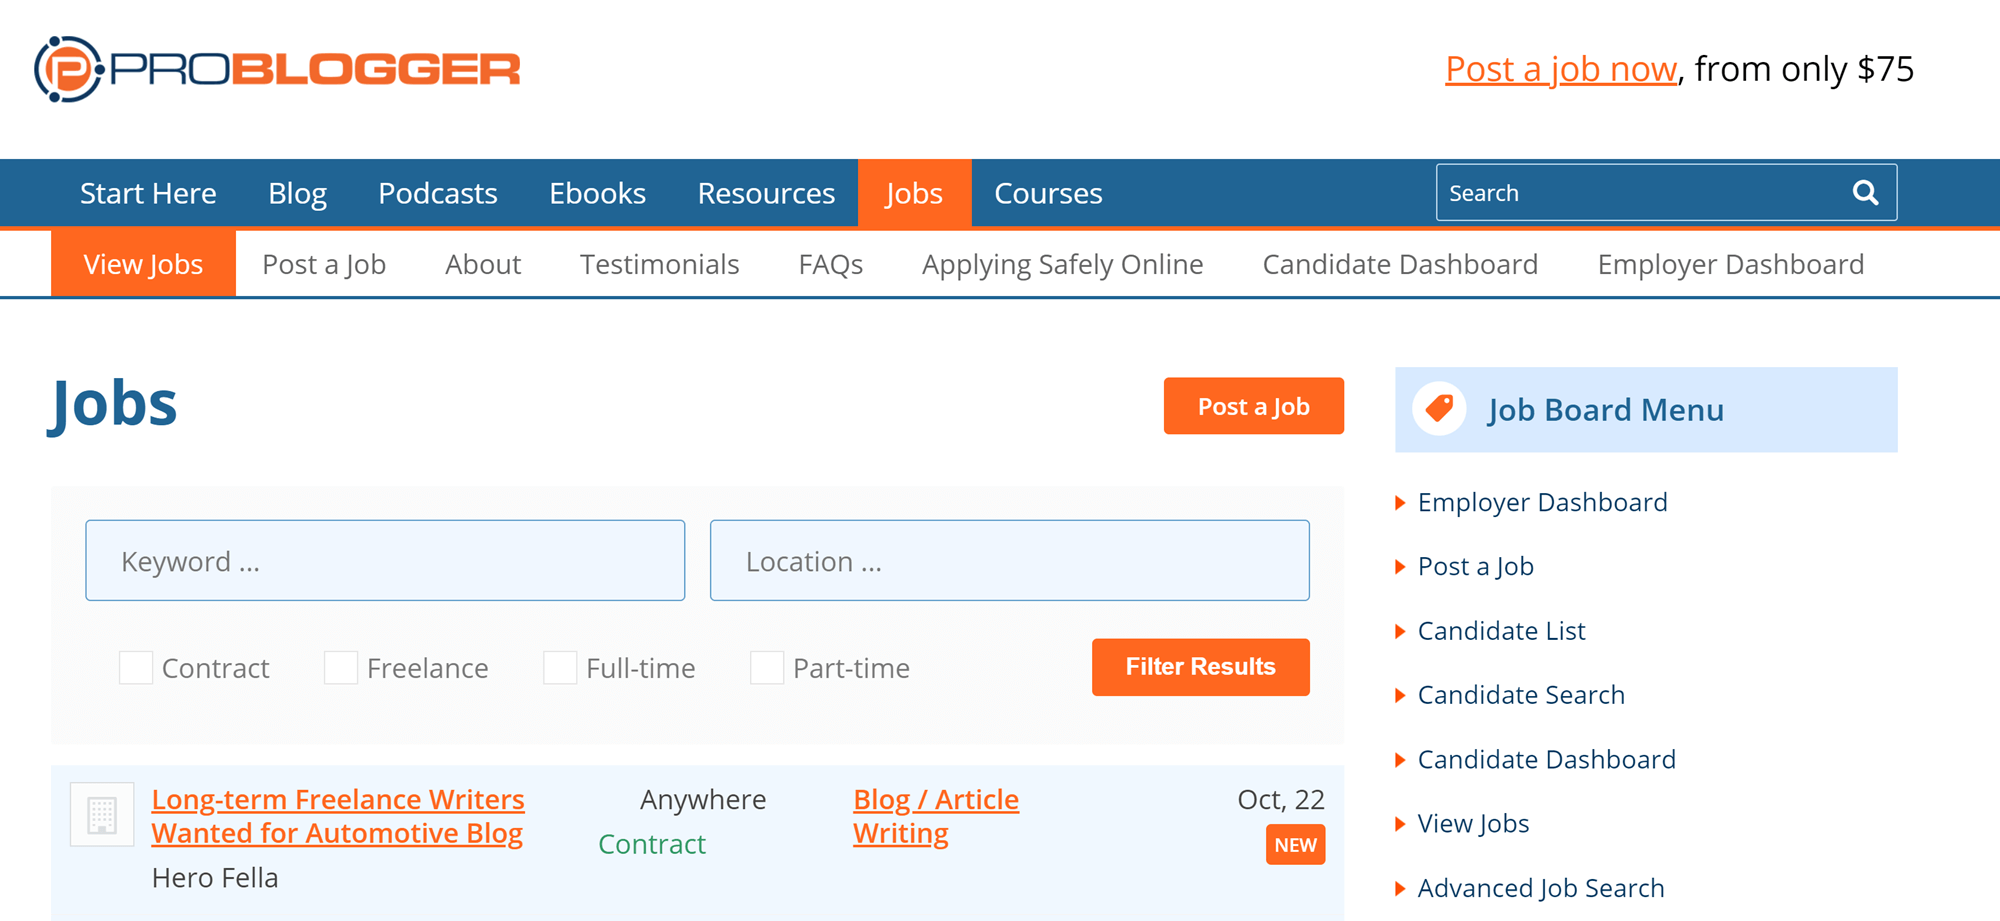This screenshot has width=2000, height=921.
Task: Switch to the Testimonials tab
Action: 659,264
